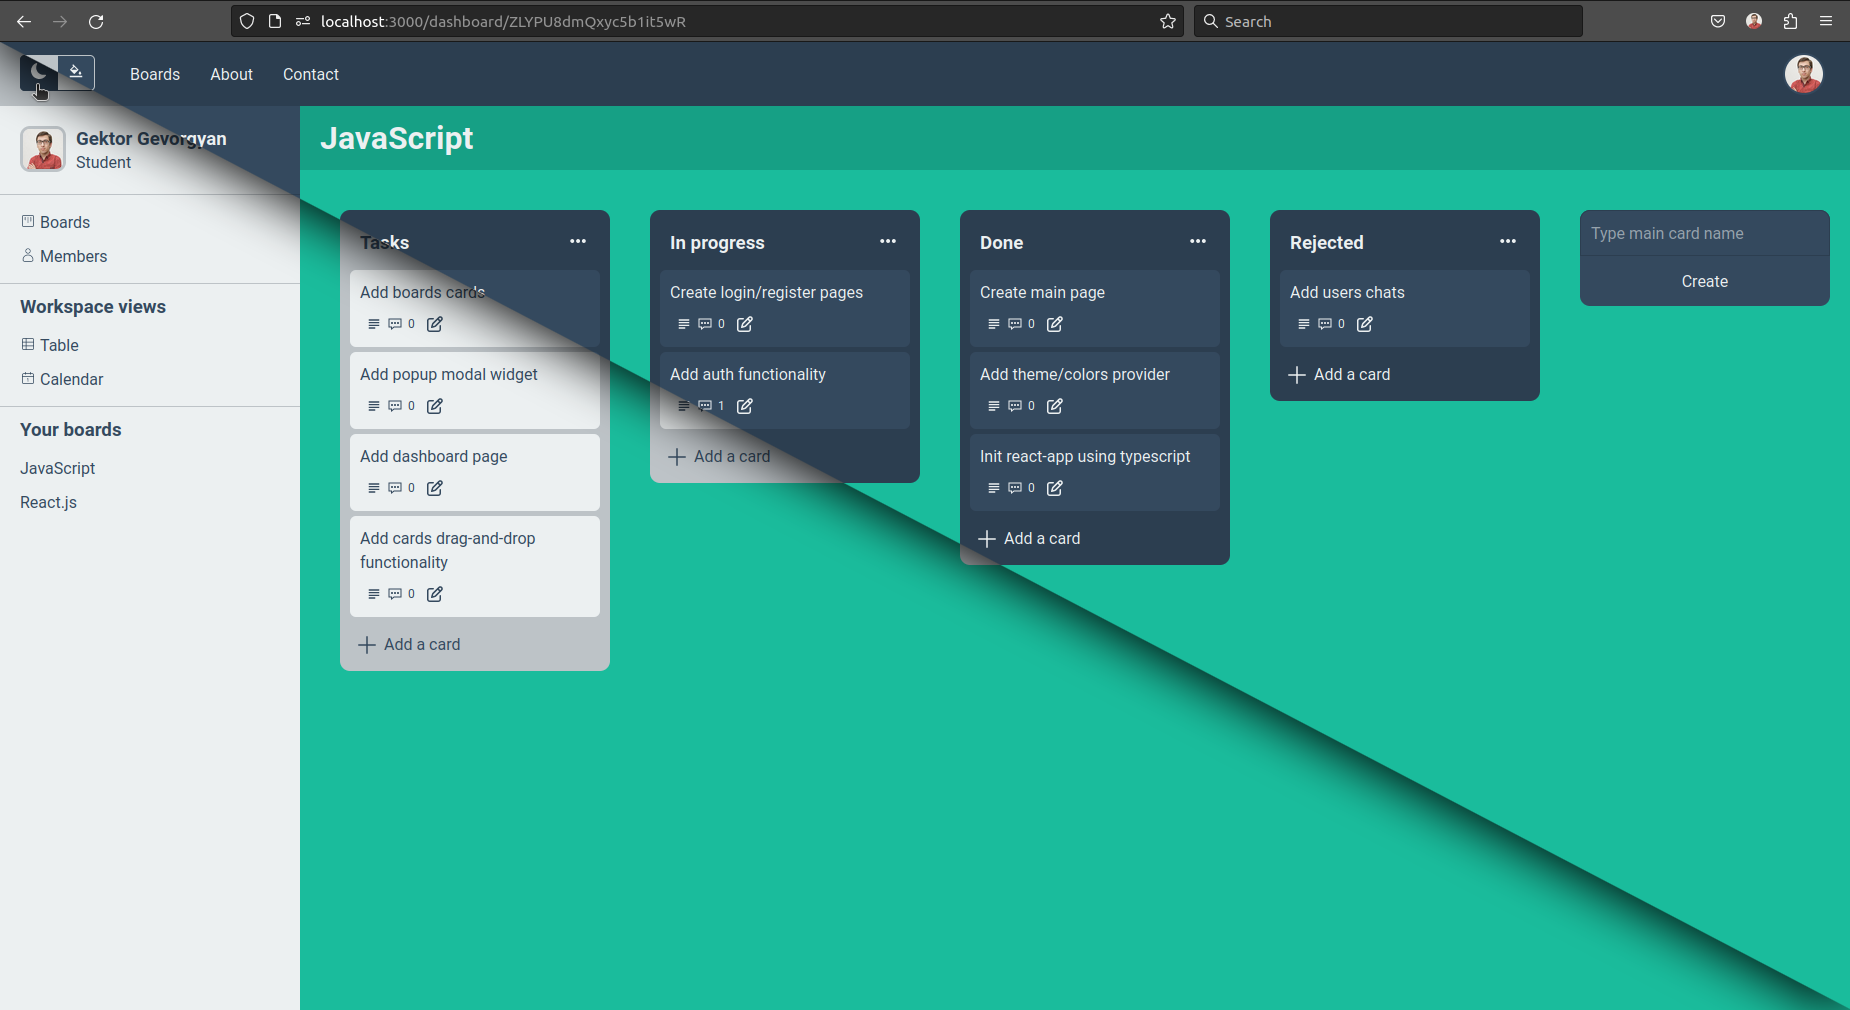
Task: Click the Create button for a new column
Action: 1703,281
